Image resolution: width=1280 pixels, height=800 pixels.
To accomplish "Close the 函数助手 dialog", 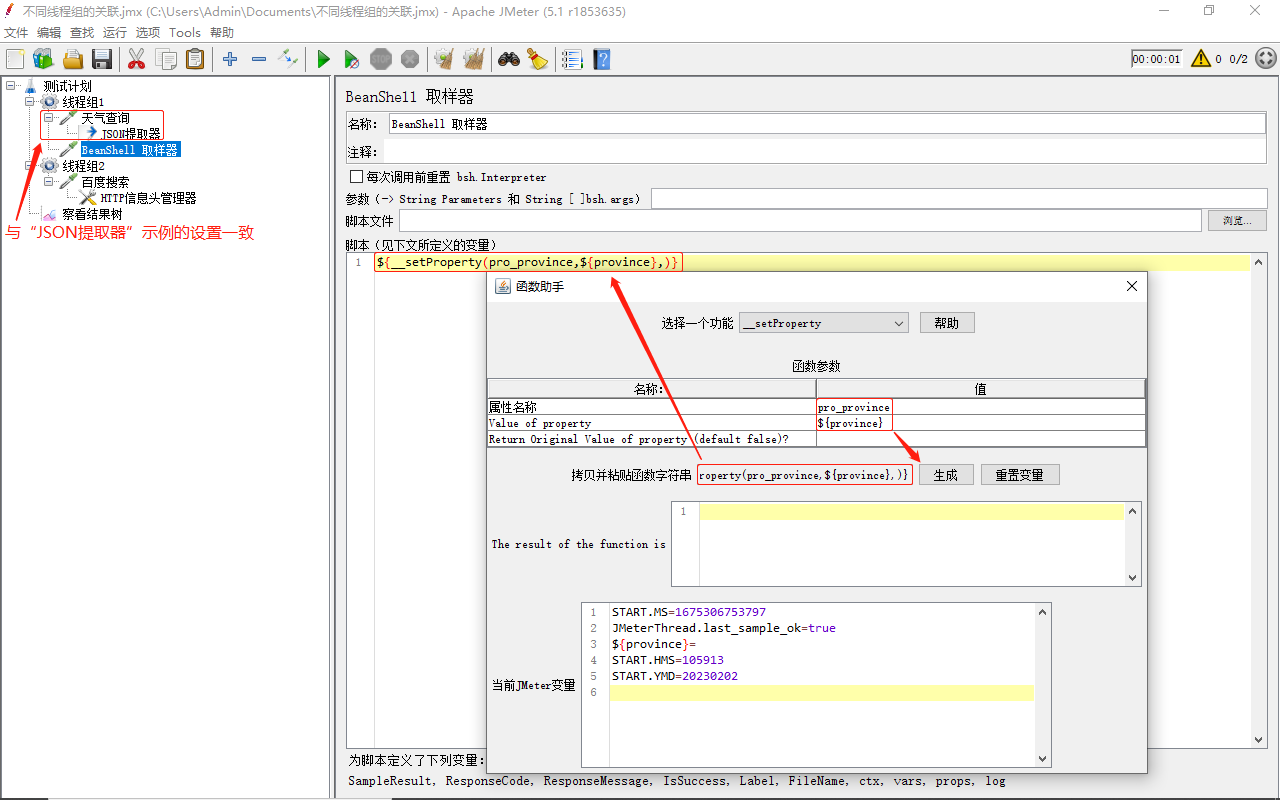I will coord(1132,286).
